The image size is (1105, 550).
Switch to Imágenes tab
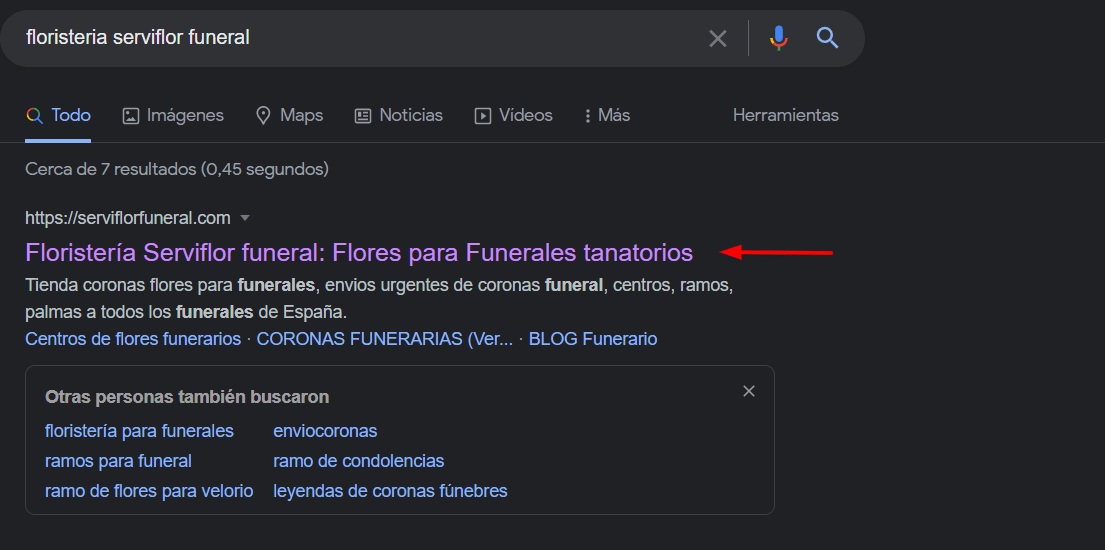point(173,115)
